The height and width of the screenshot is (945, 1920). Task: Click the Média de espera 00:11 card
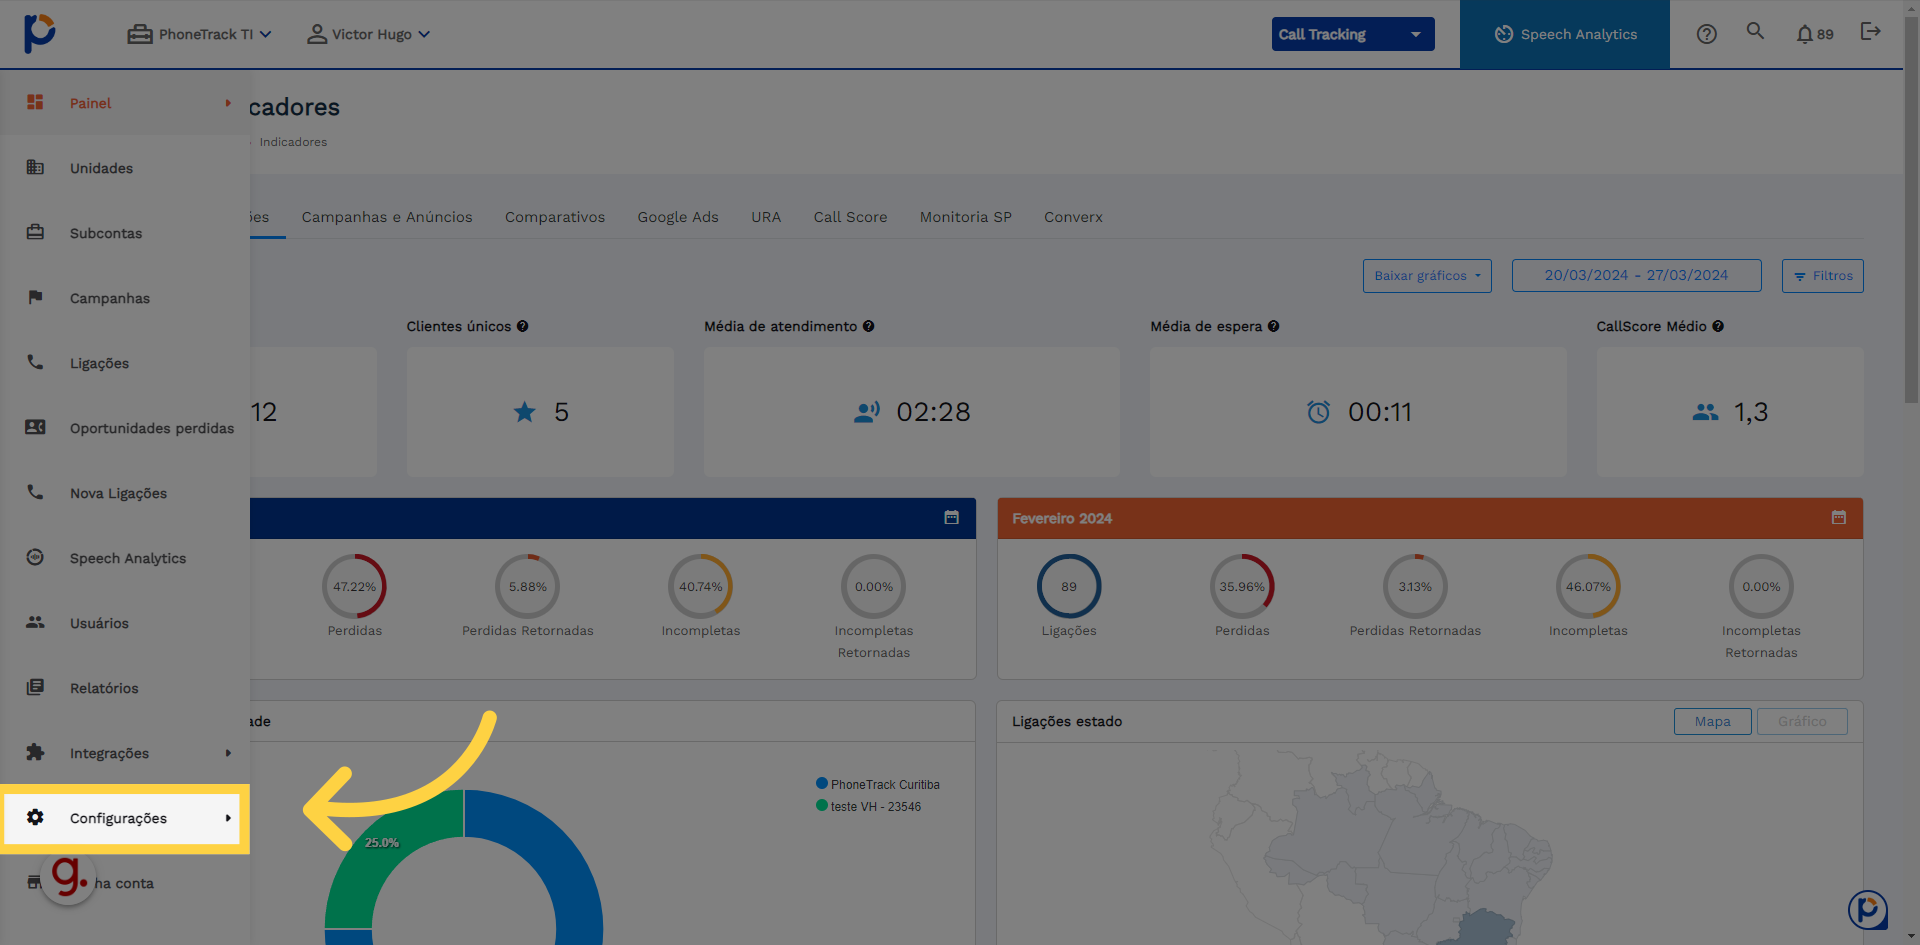tap(1358, 412)
